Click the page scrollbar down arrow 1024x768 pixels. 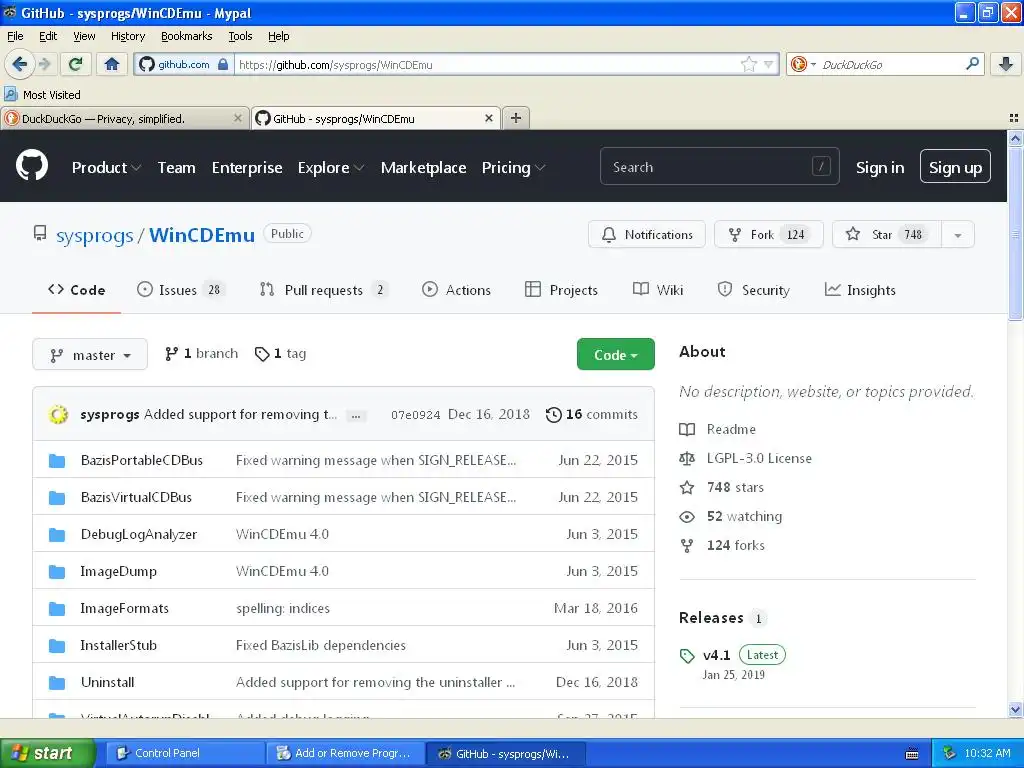coord(1015,710)
